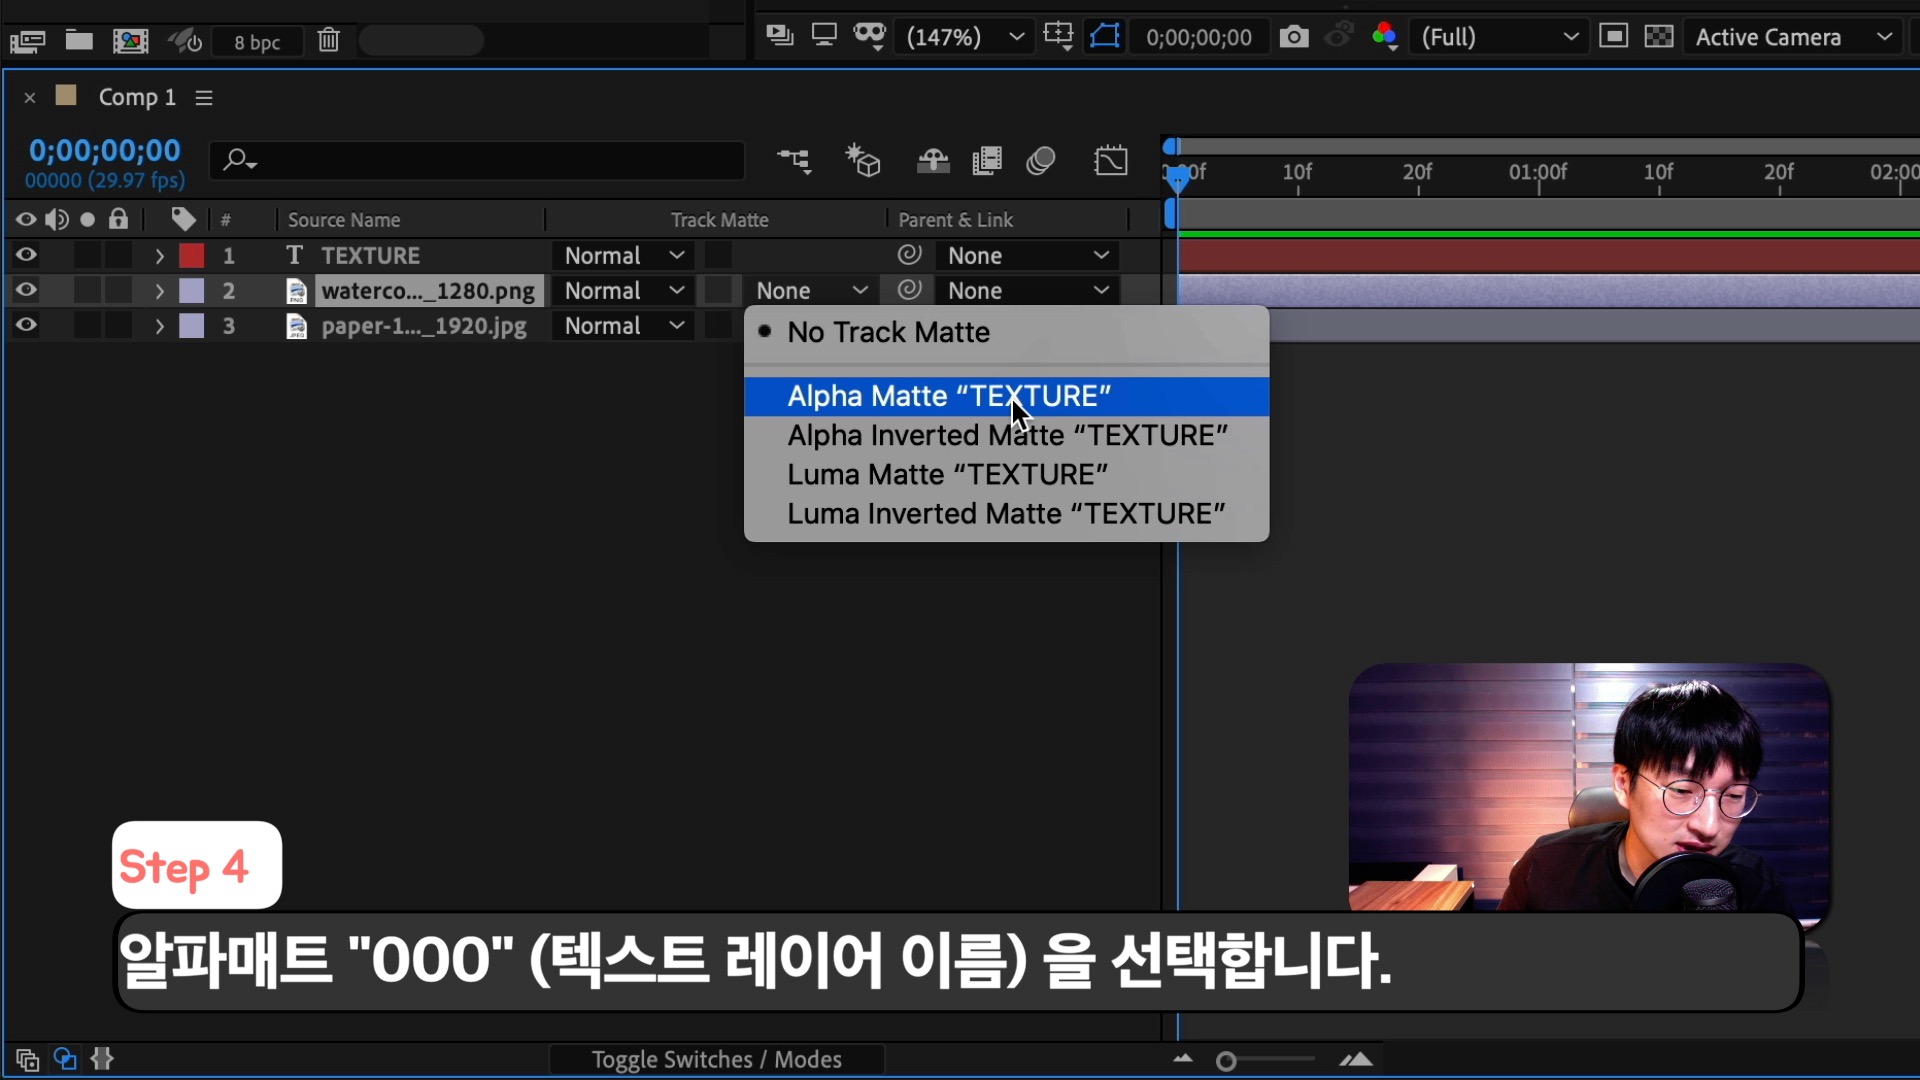Viewport: 1920px width, 1080px height.
Task: Click the trash delete icon
Action: point(329,41)
